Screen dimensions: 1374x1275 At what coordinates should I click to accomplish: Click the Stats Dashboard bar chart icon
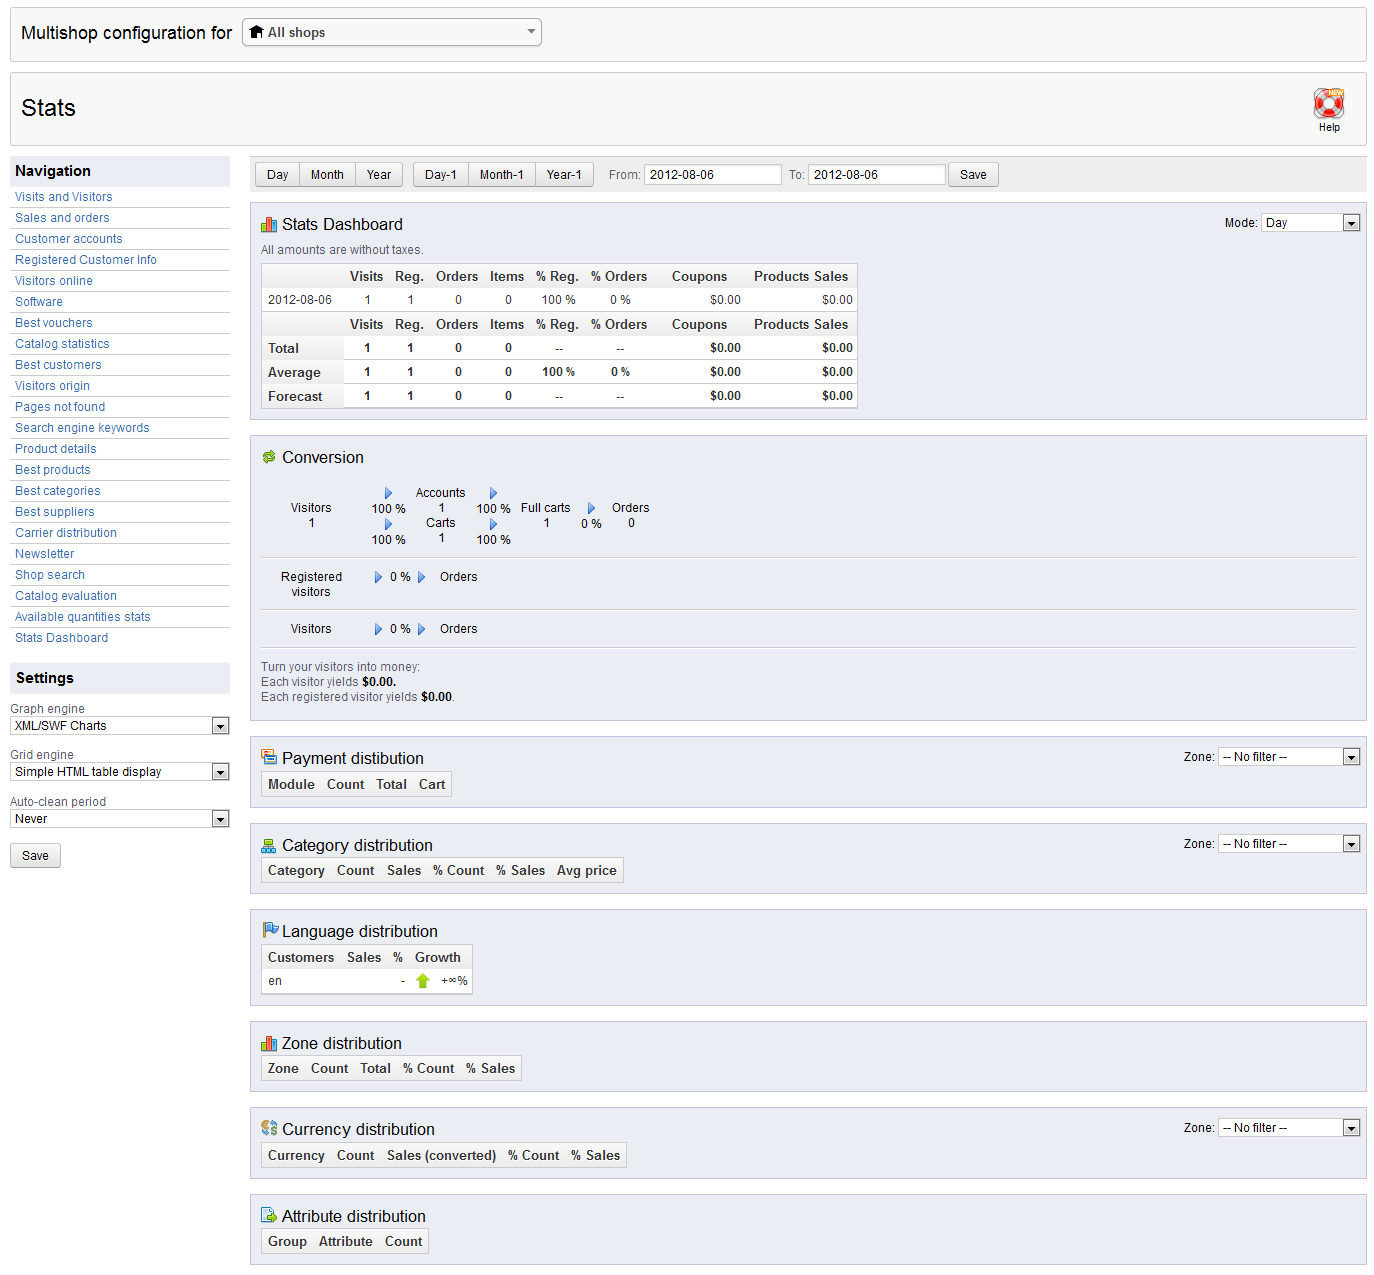pyautogui.click(x=268, y=223)
